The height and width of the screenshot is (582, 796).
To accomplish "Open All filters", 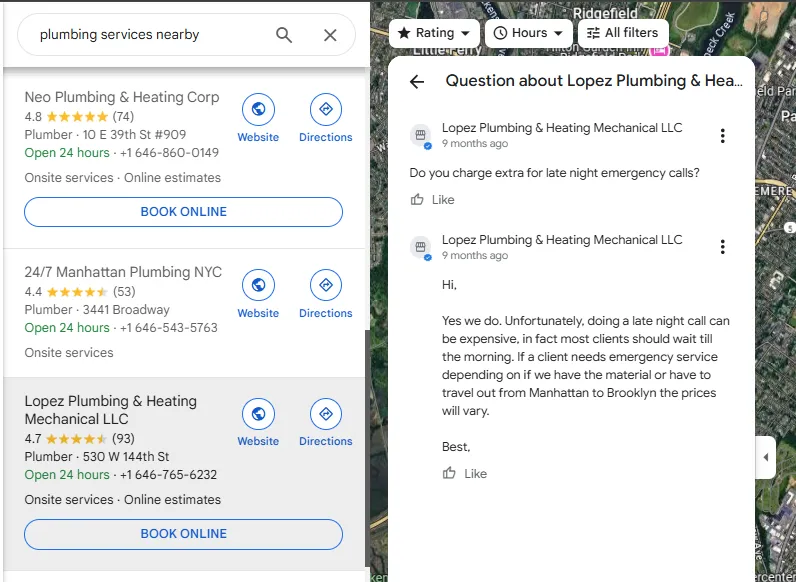I will click(623, 33).
